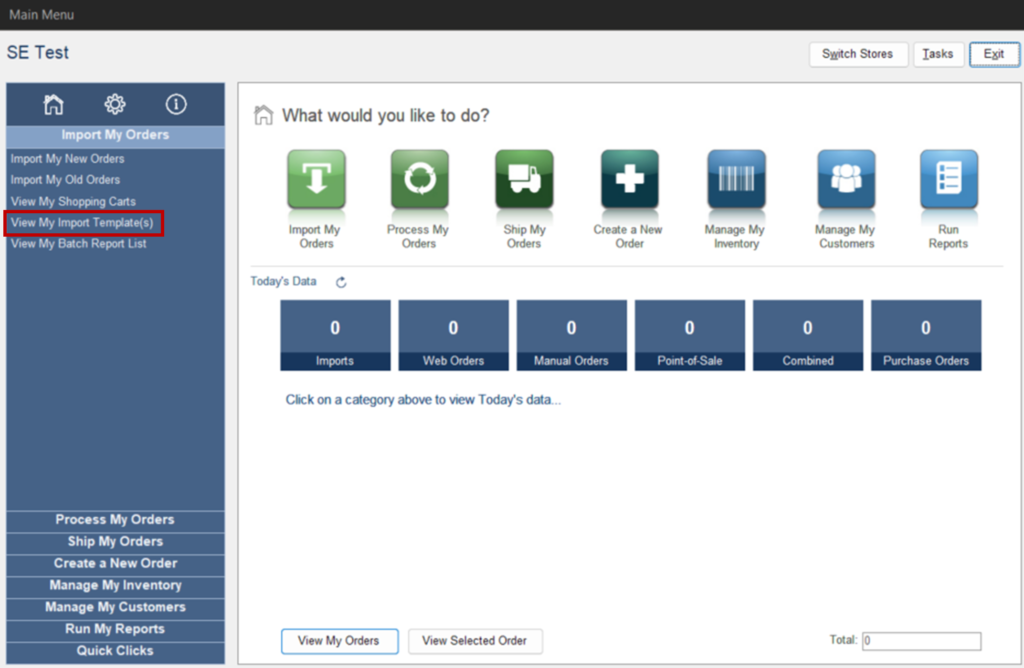1024x668 pixels.
Task: Expand the Process My Orders section
Action: click(x=114, y=520)
